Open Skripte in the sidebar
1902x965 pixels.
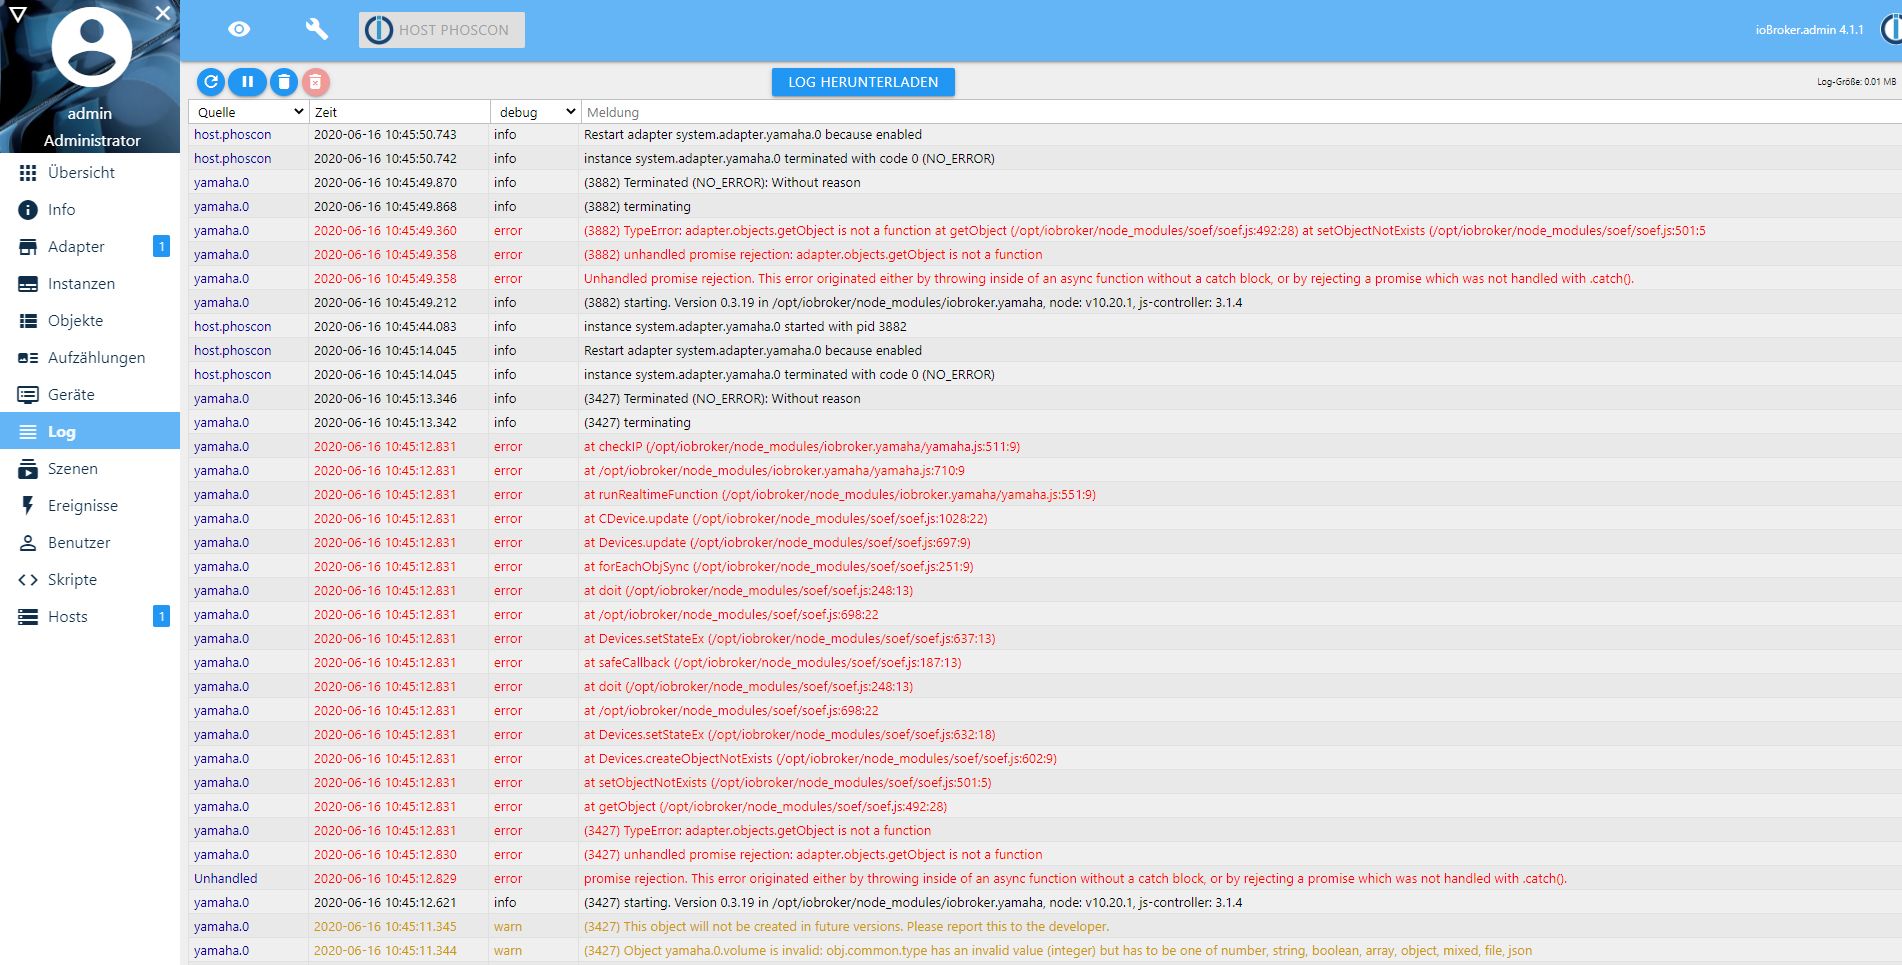tap(90, 580)
